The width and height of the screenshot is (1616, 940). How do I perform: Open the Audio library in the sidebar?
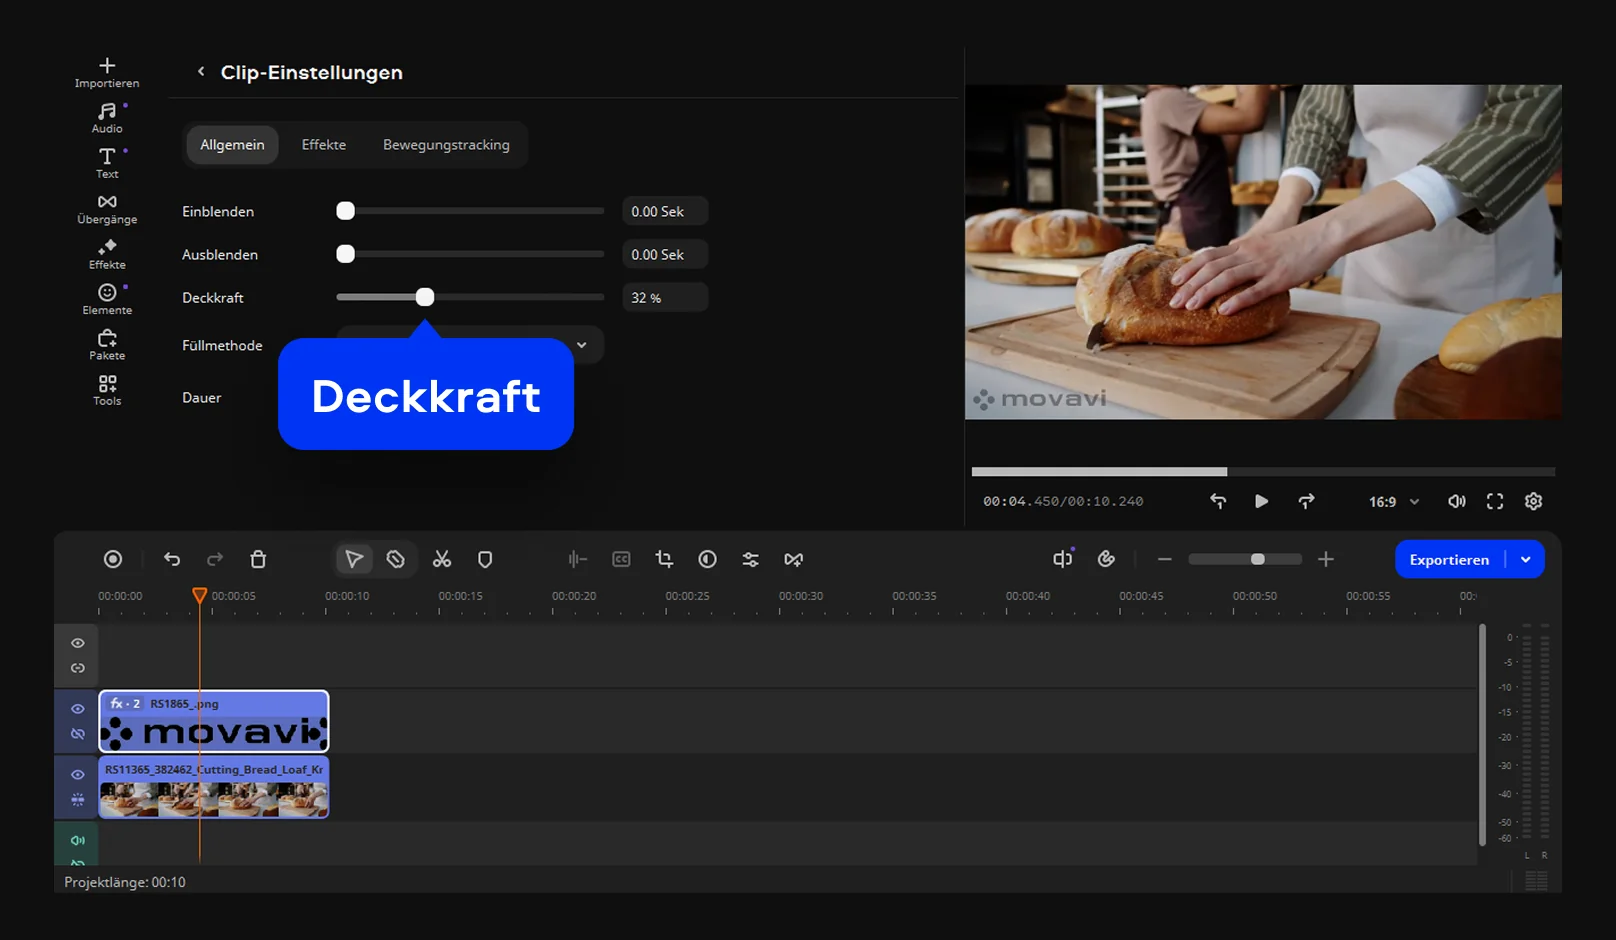pyautogui.click(x=107, y=118)
